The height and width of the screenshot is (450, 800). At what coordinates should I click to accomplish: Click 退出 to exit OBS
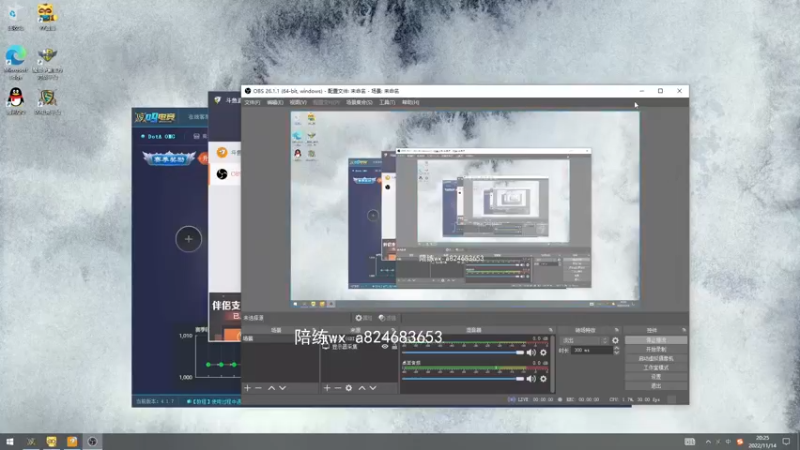656,386
